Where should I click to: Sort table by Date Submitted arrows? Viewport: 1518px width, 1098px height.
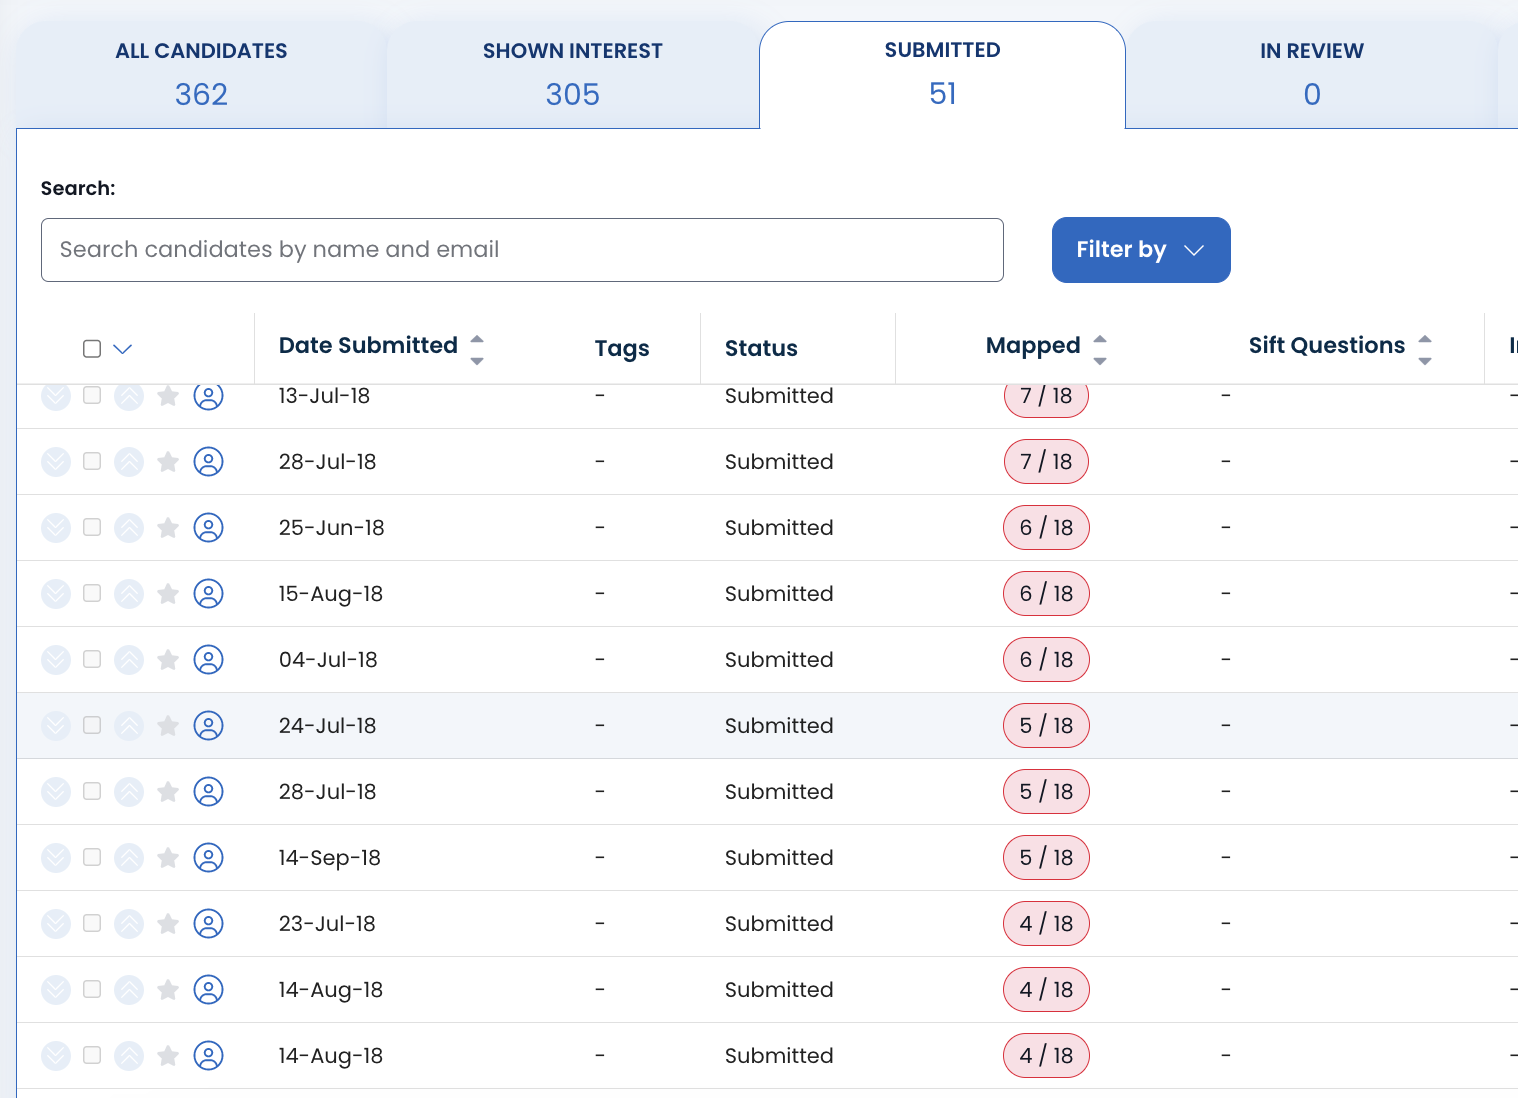pos(477,349)
